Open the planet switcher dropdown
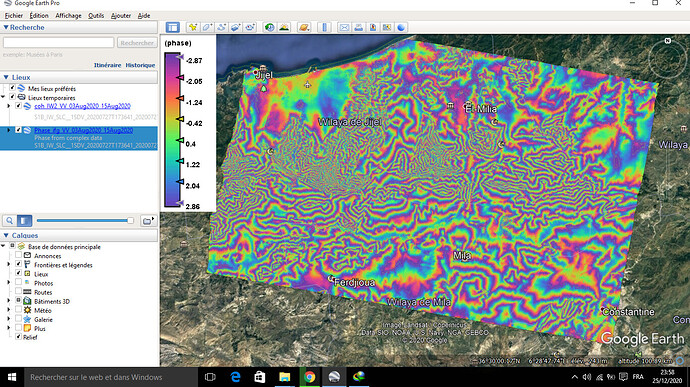This screenshot has width=690, height=387. (304, 27)
